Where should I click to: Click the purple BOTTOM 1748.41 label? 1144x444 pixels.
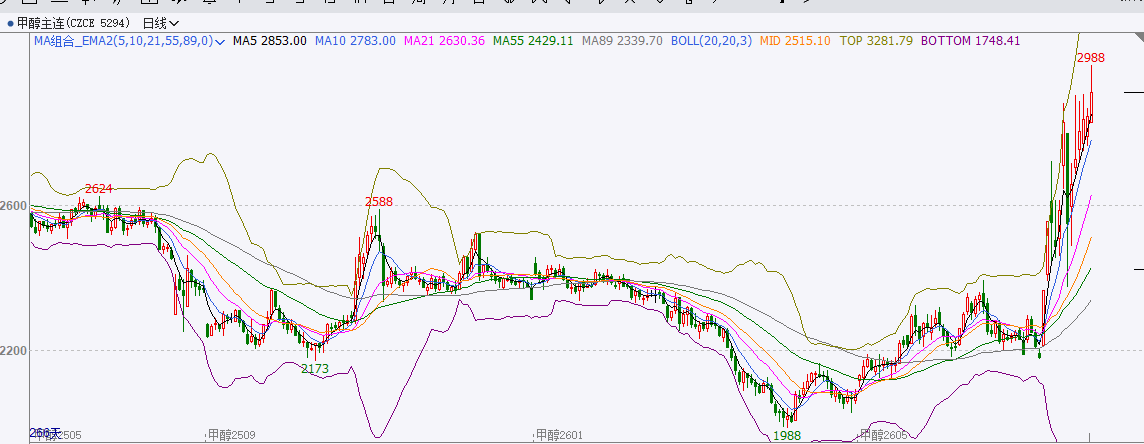tap(970, 41)
